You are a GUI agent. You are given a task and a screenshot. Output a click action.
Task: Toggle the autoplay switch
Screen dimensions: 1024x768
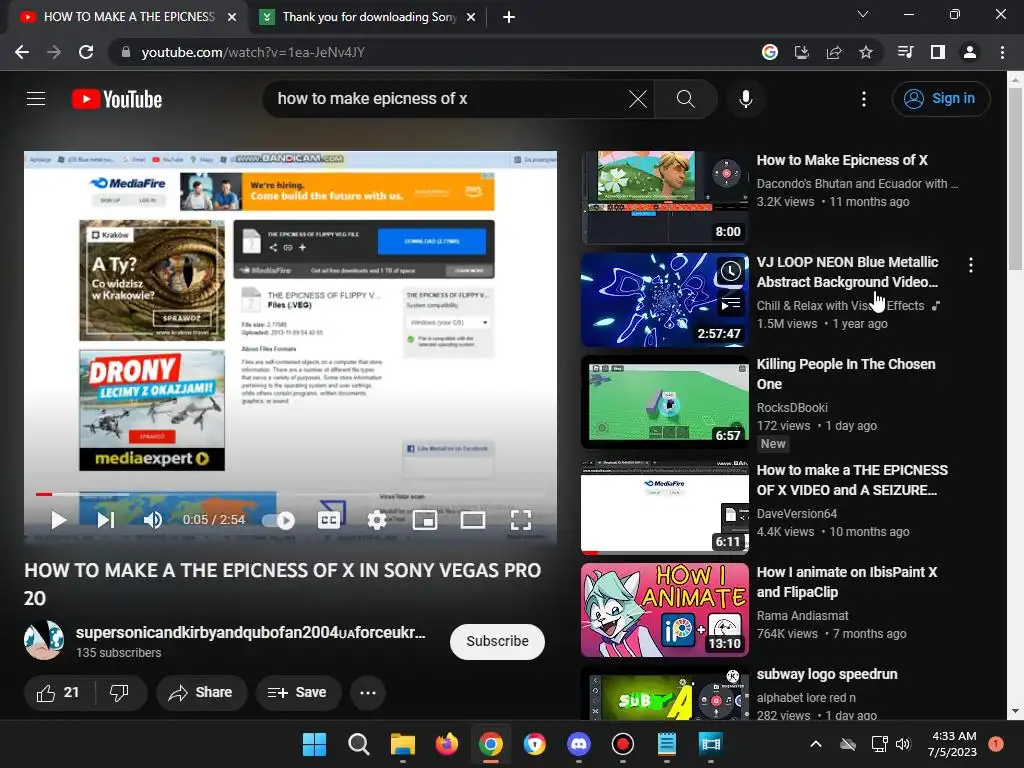click(278, 520)
